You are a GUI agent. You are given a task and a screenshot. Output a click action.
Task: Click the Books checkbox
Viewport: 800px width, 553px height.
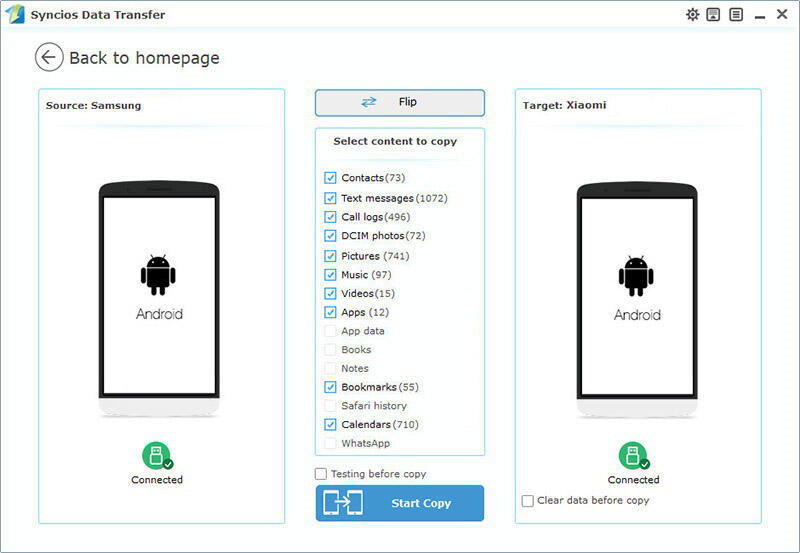pos(330,350)
